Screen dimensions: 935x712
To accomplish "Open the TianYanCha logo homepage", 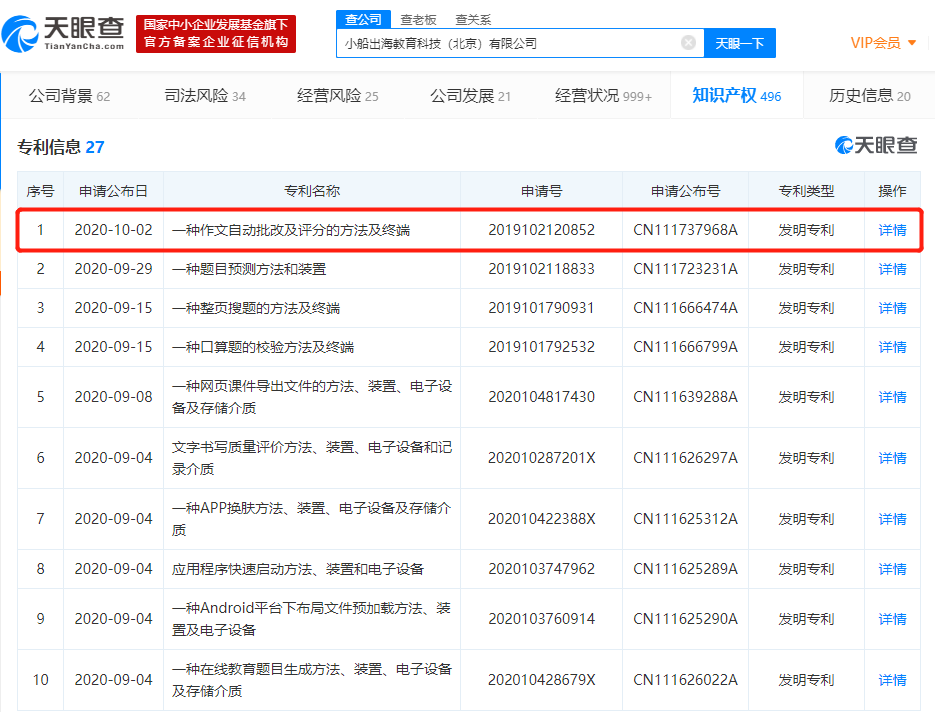I will 63,33.
